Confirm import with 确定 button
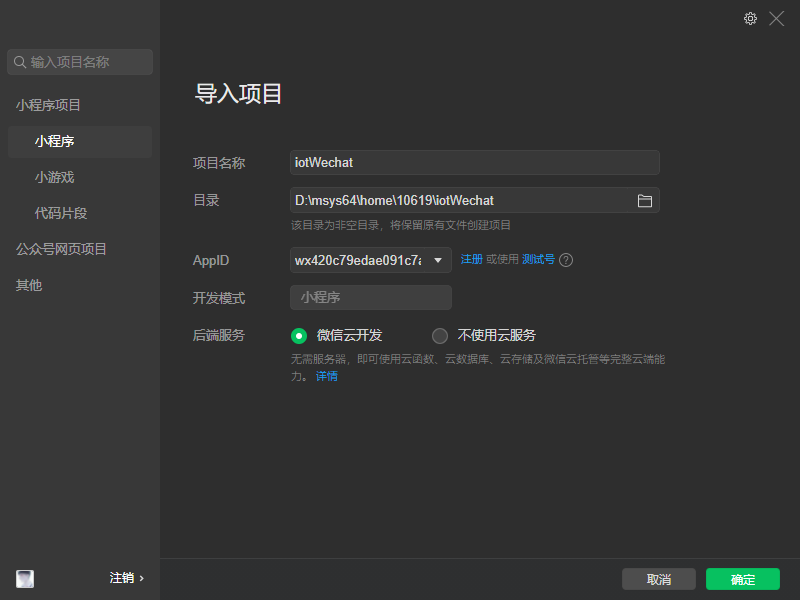 (x=743, y=579)
